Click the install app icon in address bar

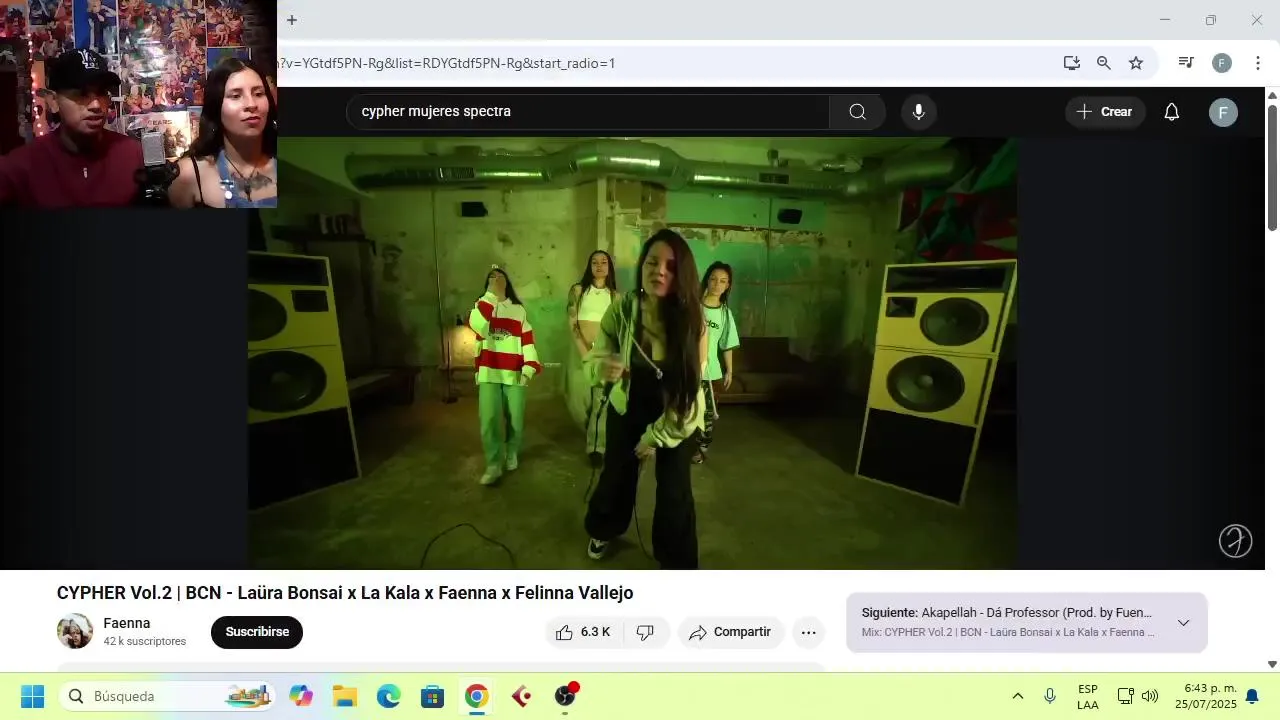coord(1072,63)
